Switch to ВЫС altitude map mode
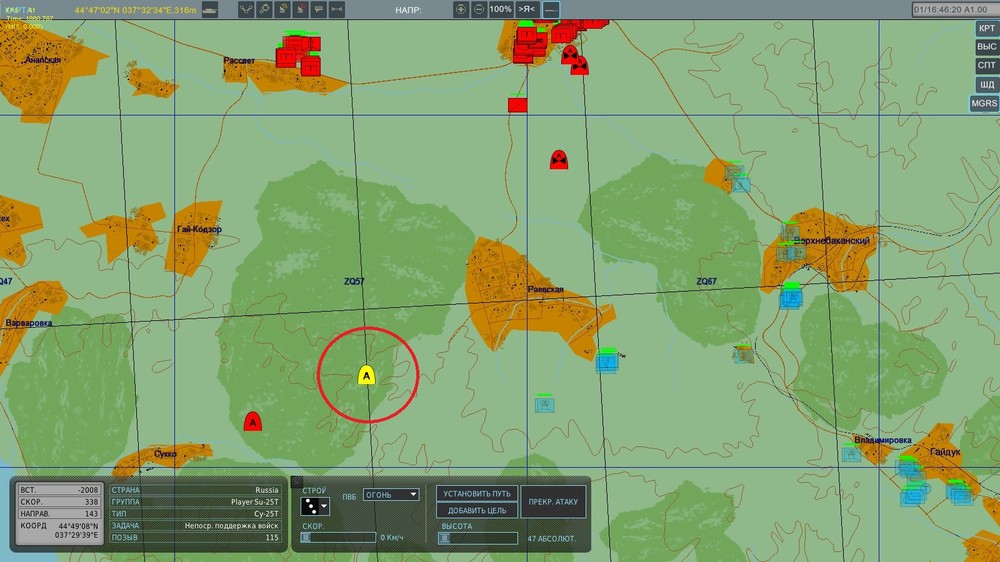This screenshot has height=562, width=1000. pos(986,47)
